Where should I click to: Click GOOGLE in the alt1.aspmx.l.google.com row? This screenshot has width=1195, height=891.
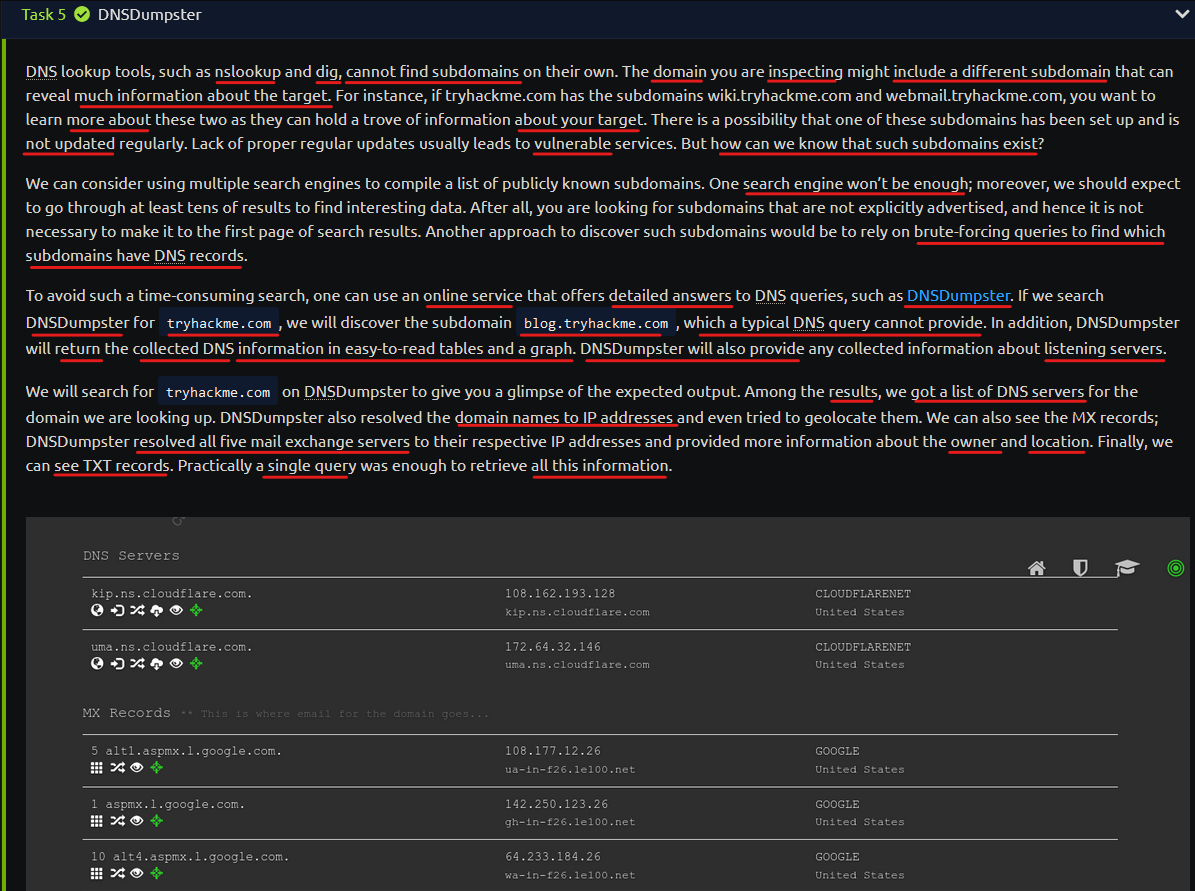[837, 752]
